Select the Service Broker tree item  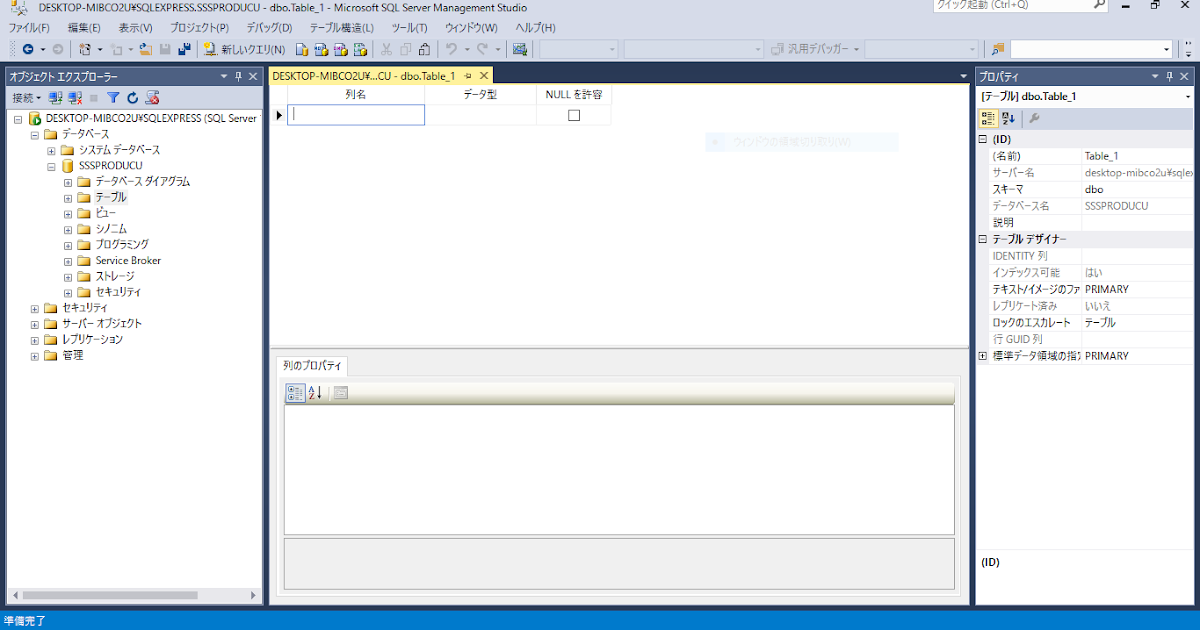pos(128,261)
